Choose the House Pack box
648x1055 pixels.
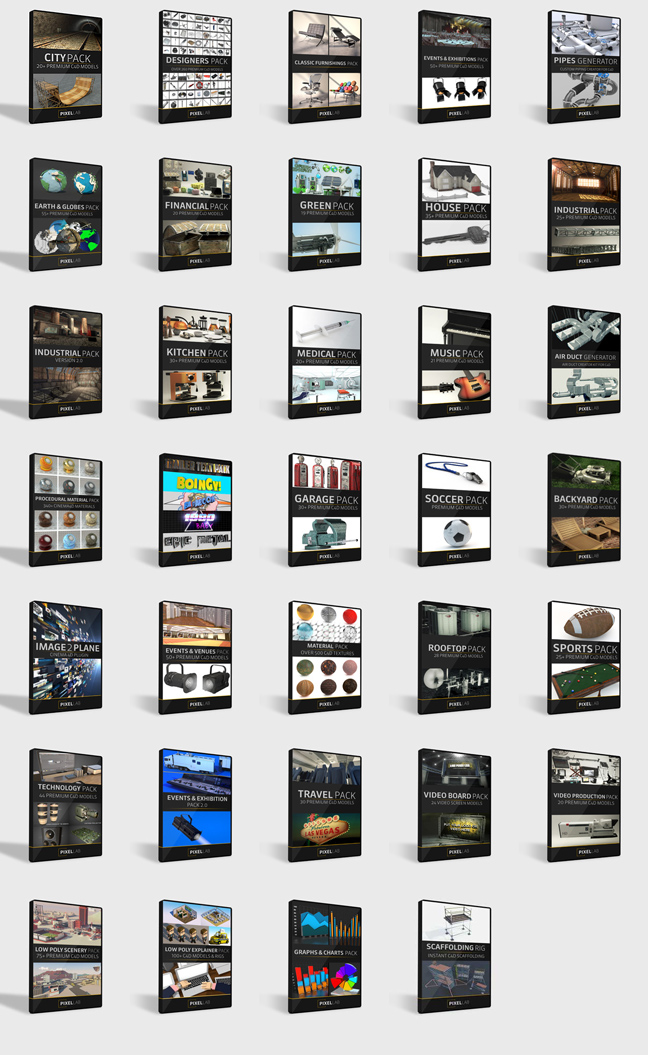(x=454, y=214)
